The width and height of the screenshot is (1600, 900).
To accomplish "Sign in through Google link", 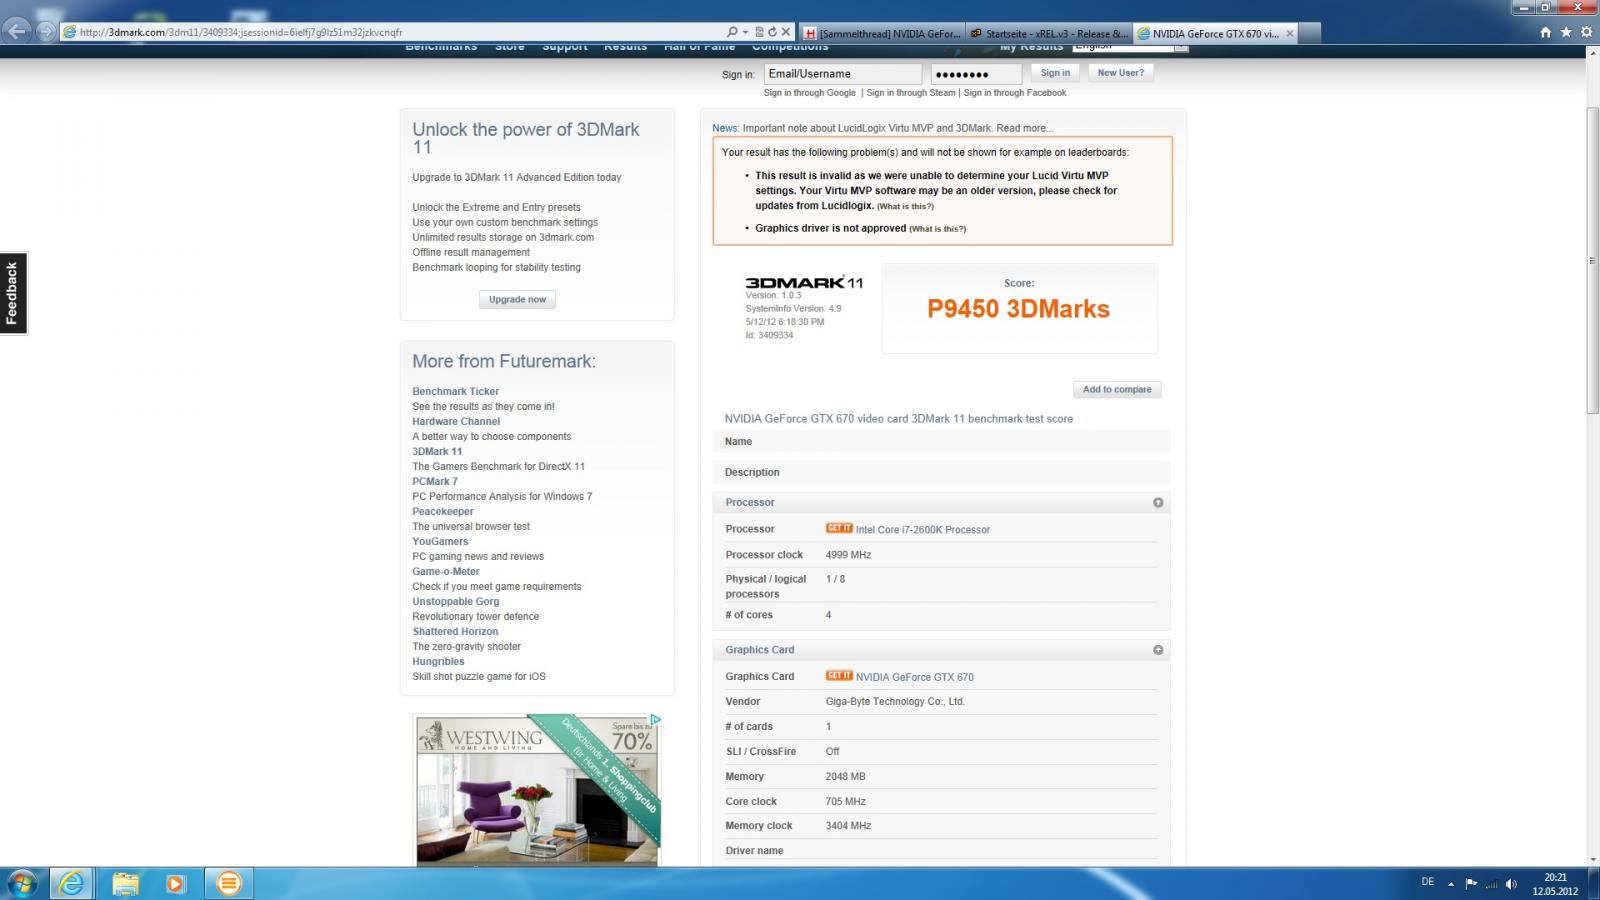I will 809,93.
